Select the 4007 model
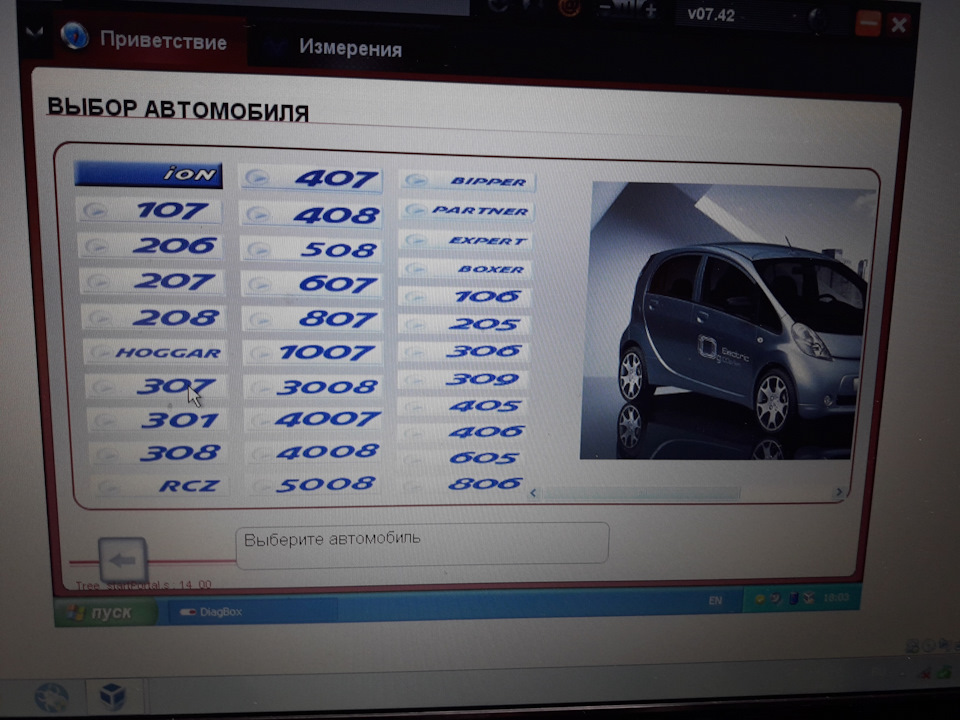 pyautogui.click(x=314, y=419)
